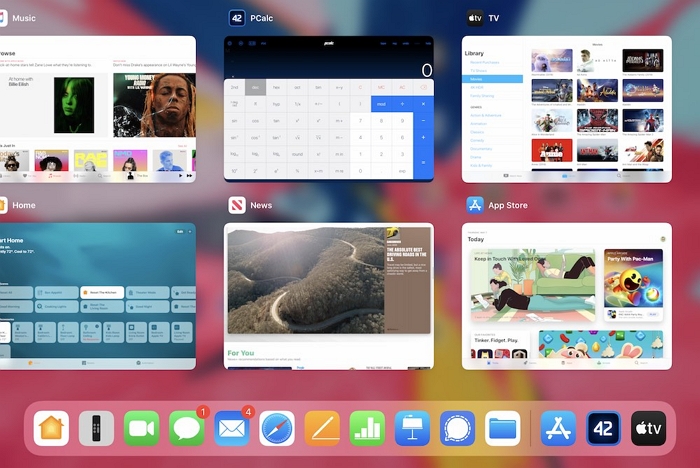The height and width of the screenshot is (468, 700).
Task: Open App Store icon in the dock
Action: [558, 429]
